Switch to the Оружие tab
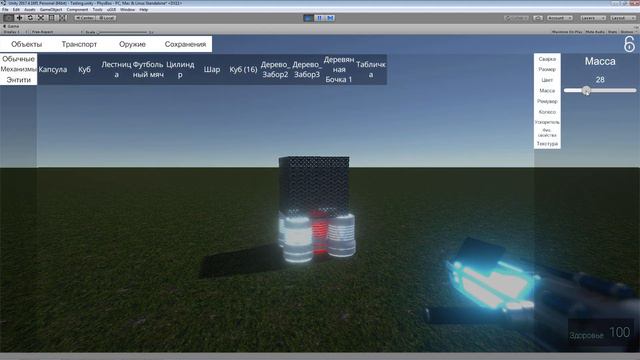 click(132, 44)
